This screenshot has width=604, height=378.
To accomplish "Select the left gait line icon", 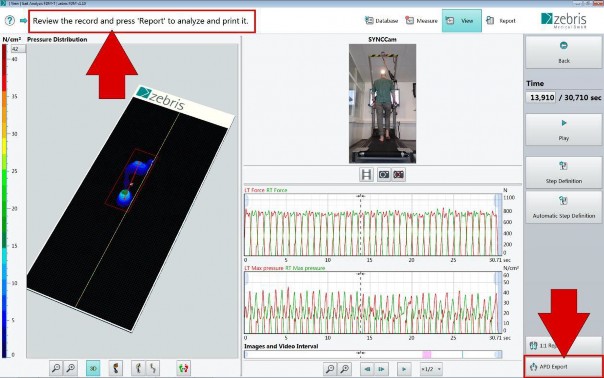I will [138, 368].
